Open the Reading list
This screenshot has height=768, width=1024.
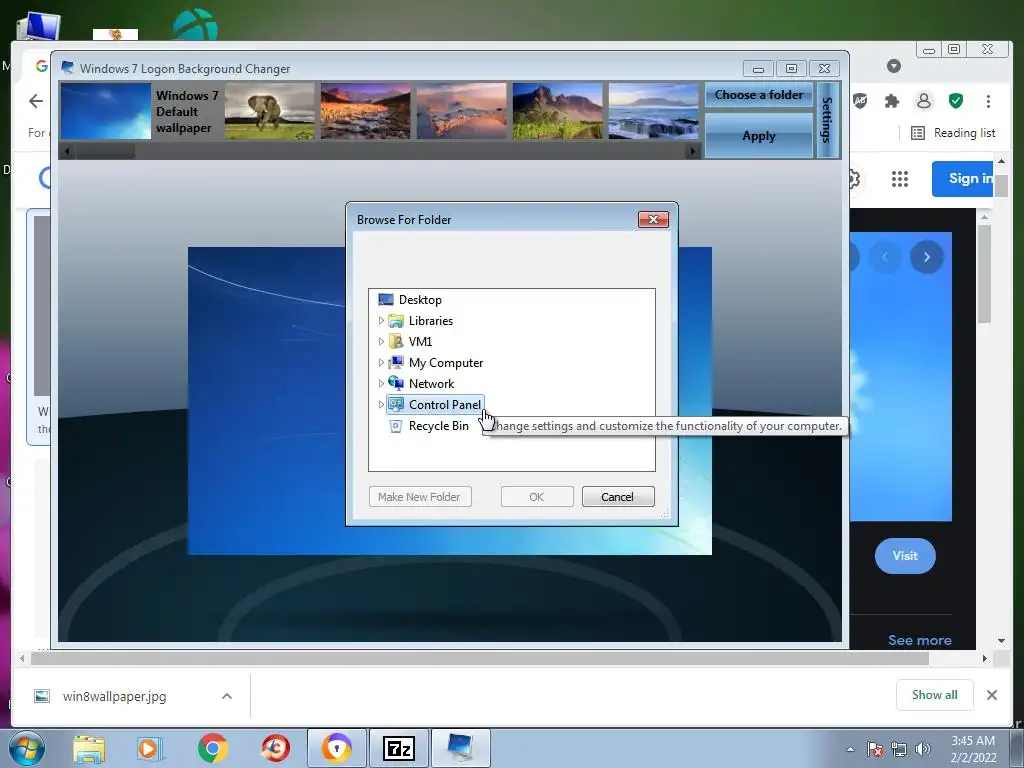pos(953,133)
